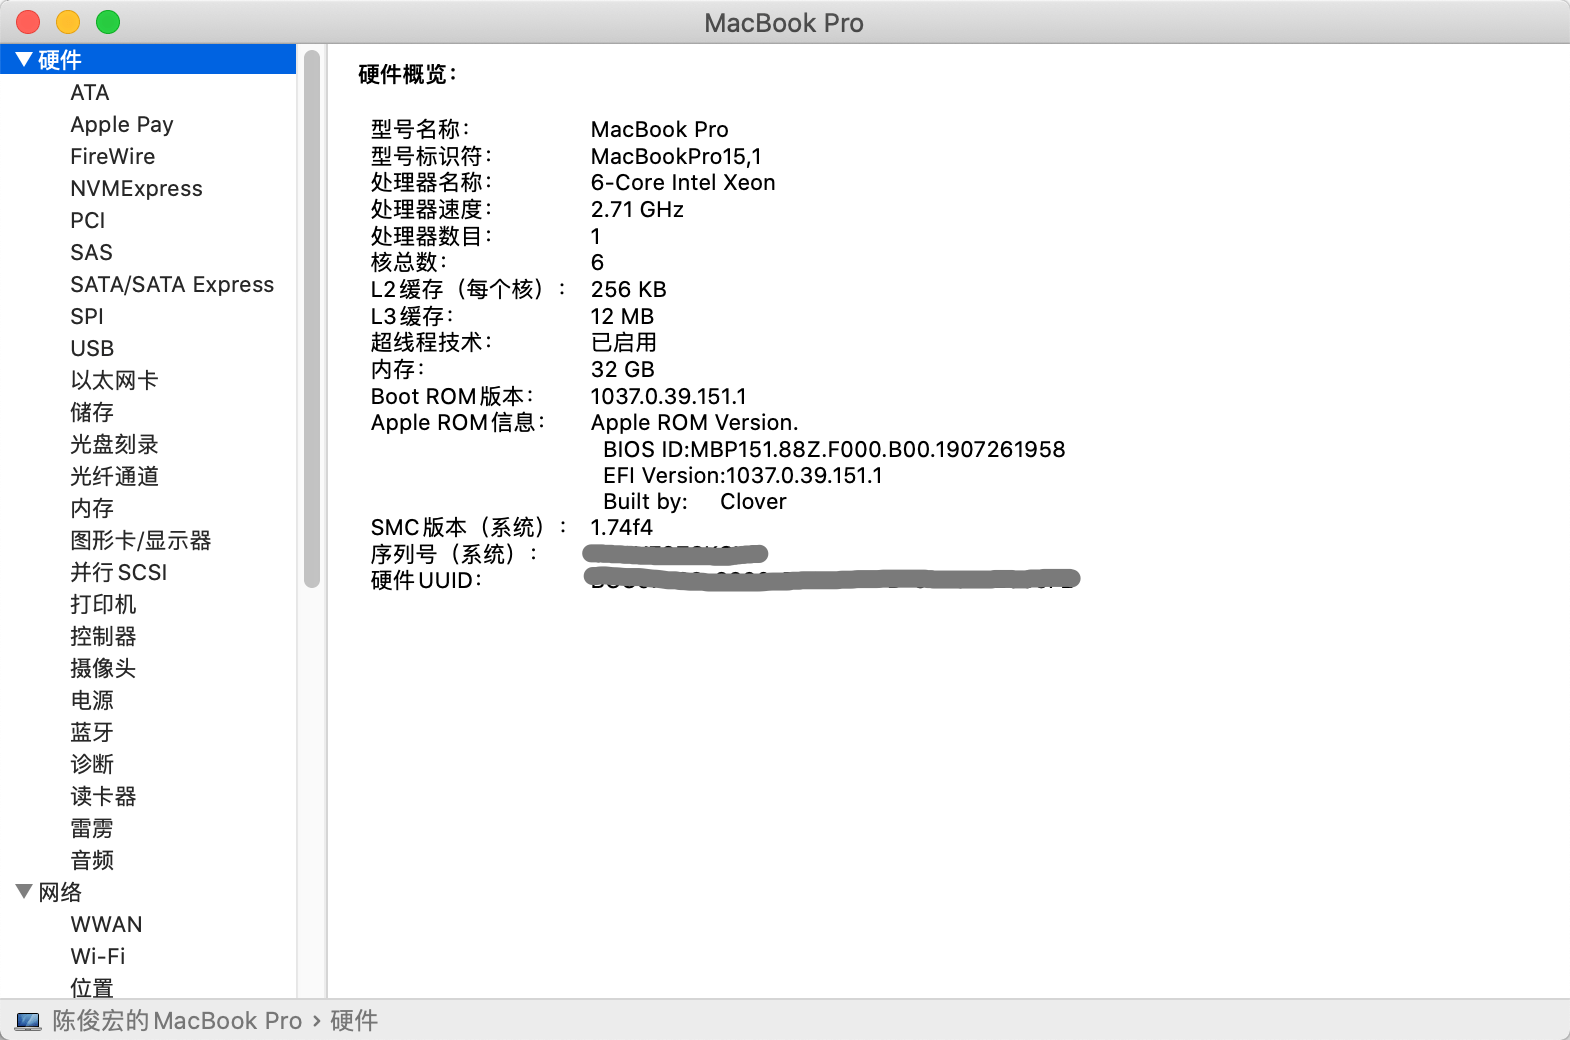Collapse the 硬件 disclosure triangle
This screenshot has height=1040, width=1570.
24,59
